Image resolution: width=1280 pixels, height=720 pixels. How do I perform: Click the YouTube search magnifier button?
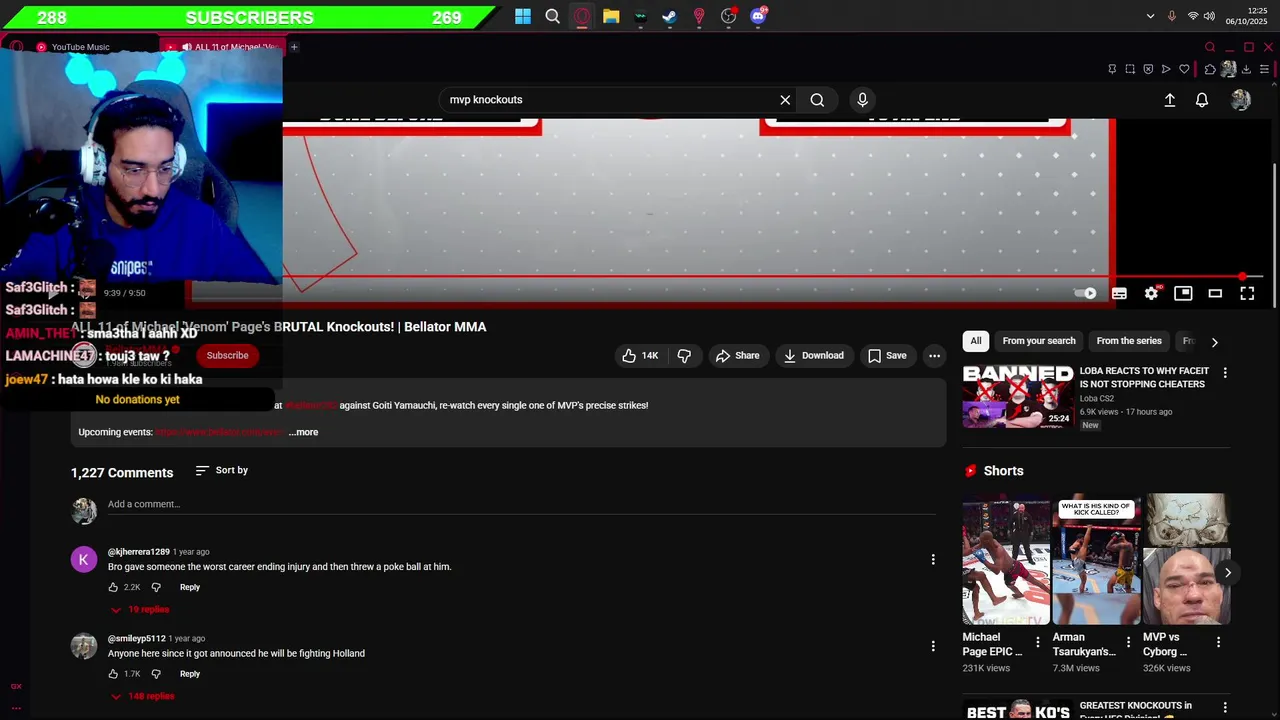[x=817, y=100]
